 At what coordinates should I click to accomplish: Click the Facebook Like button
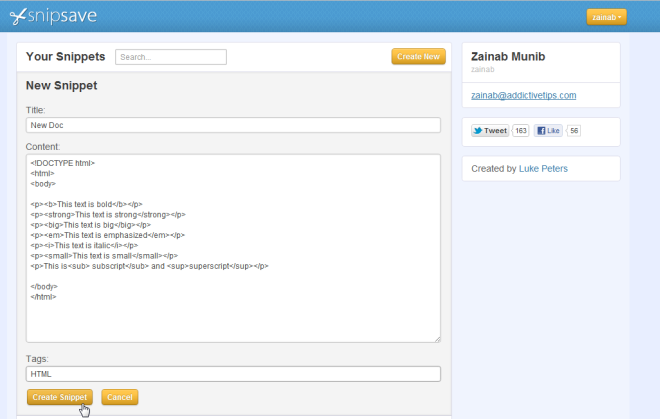(548, 131)
